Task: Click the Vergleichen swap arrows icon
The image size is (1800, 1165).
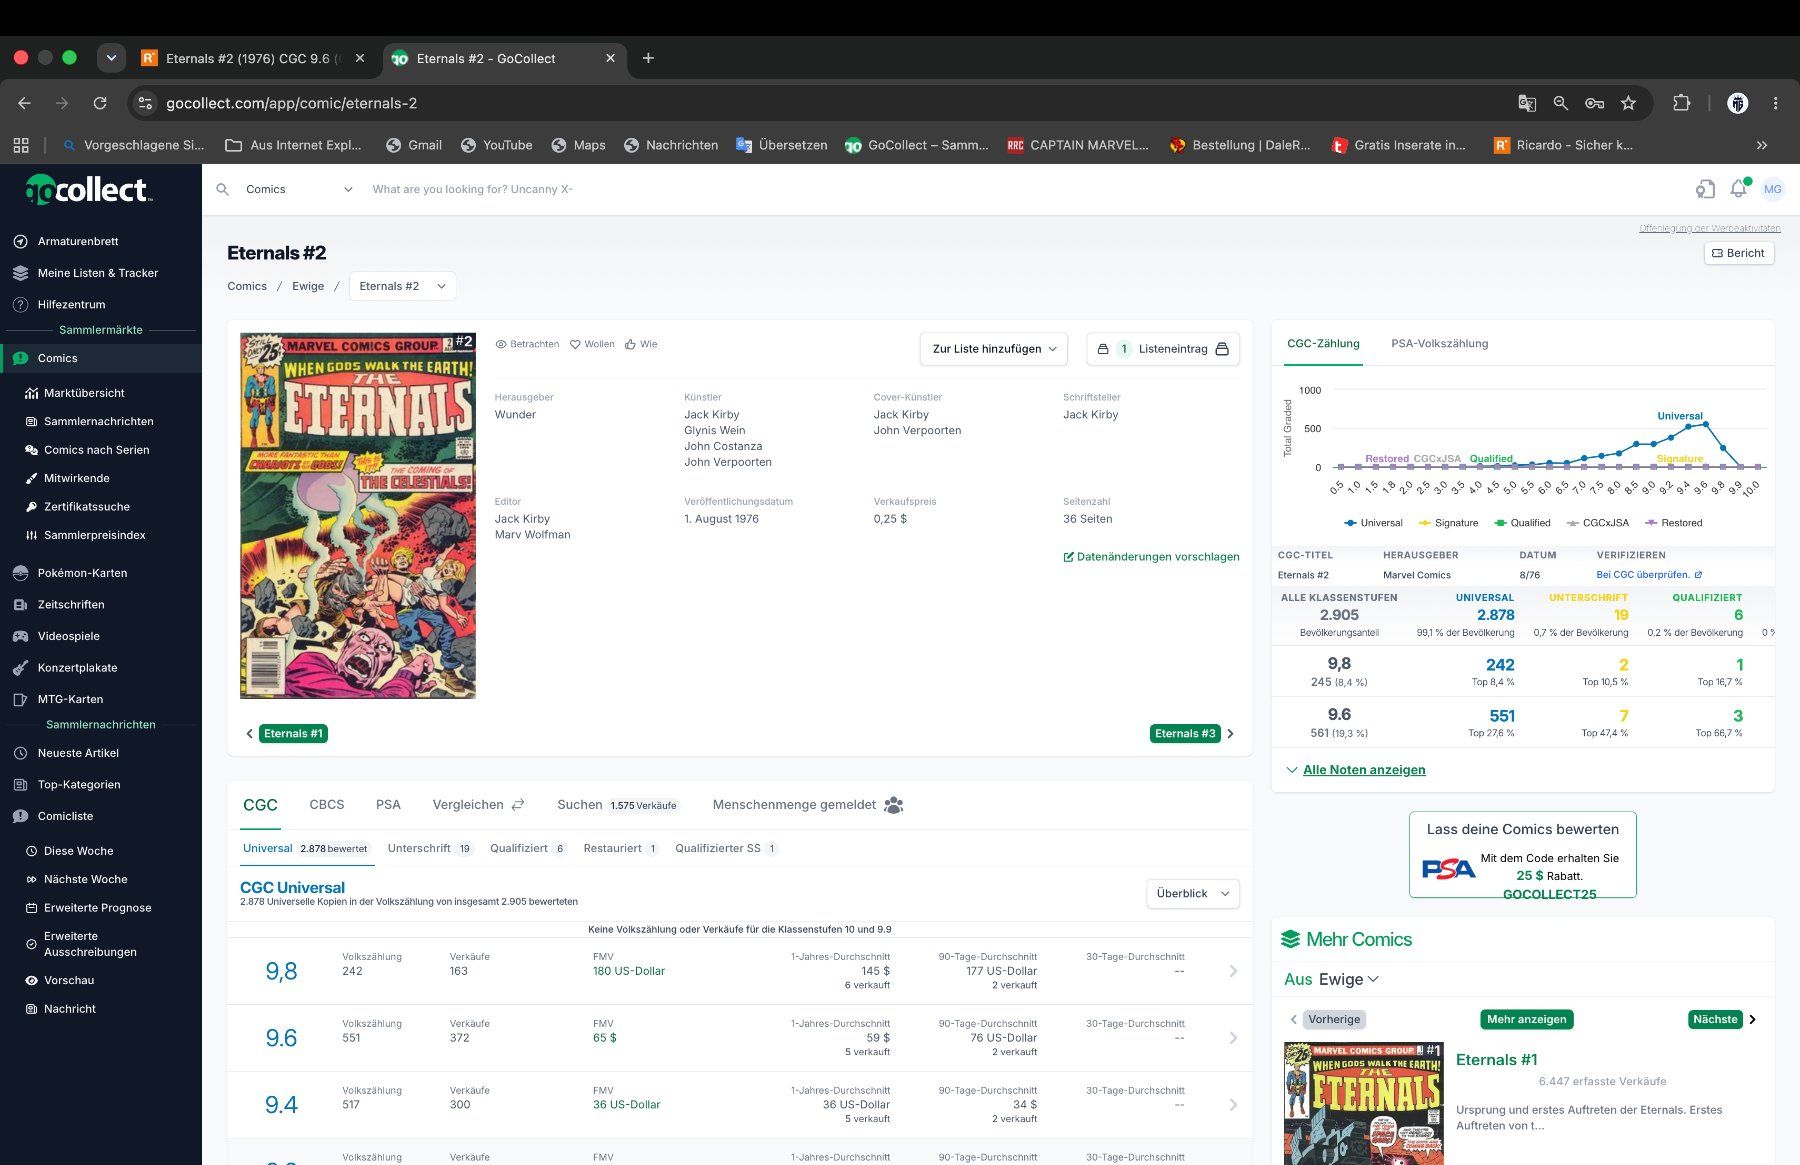Action: point(518,805)
